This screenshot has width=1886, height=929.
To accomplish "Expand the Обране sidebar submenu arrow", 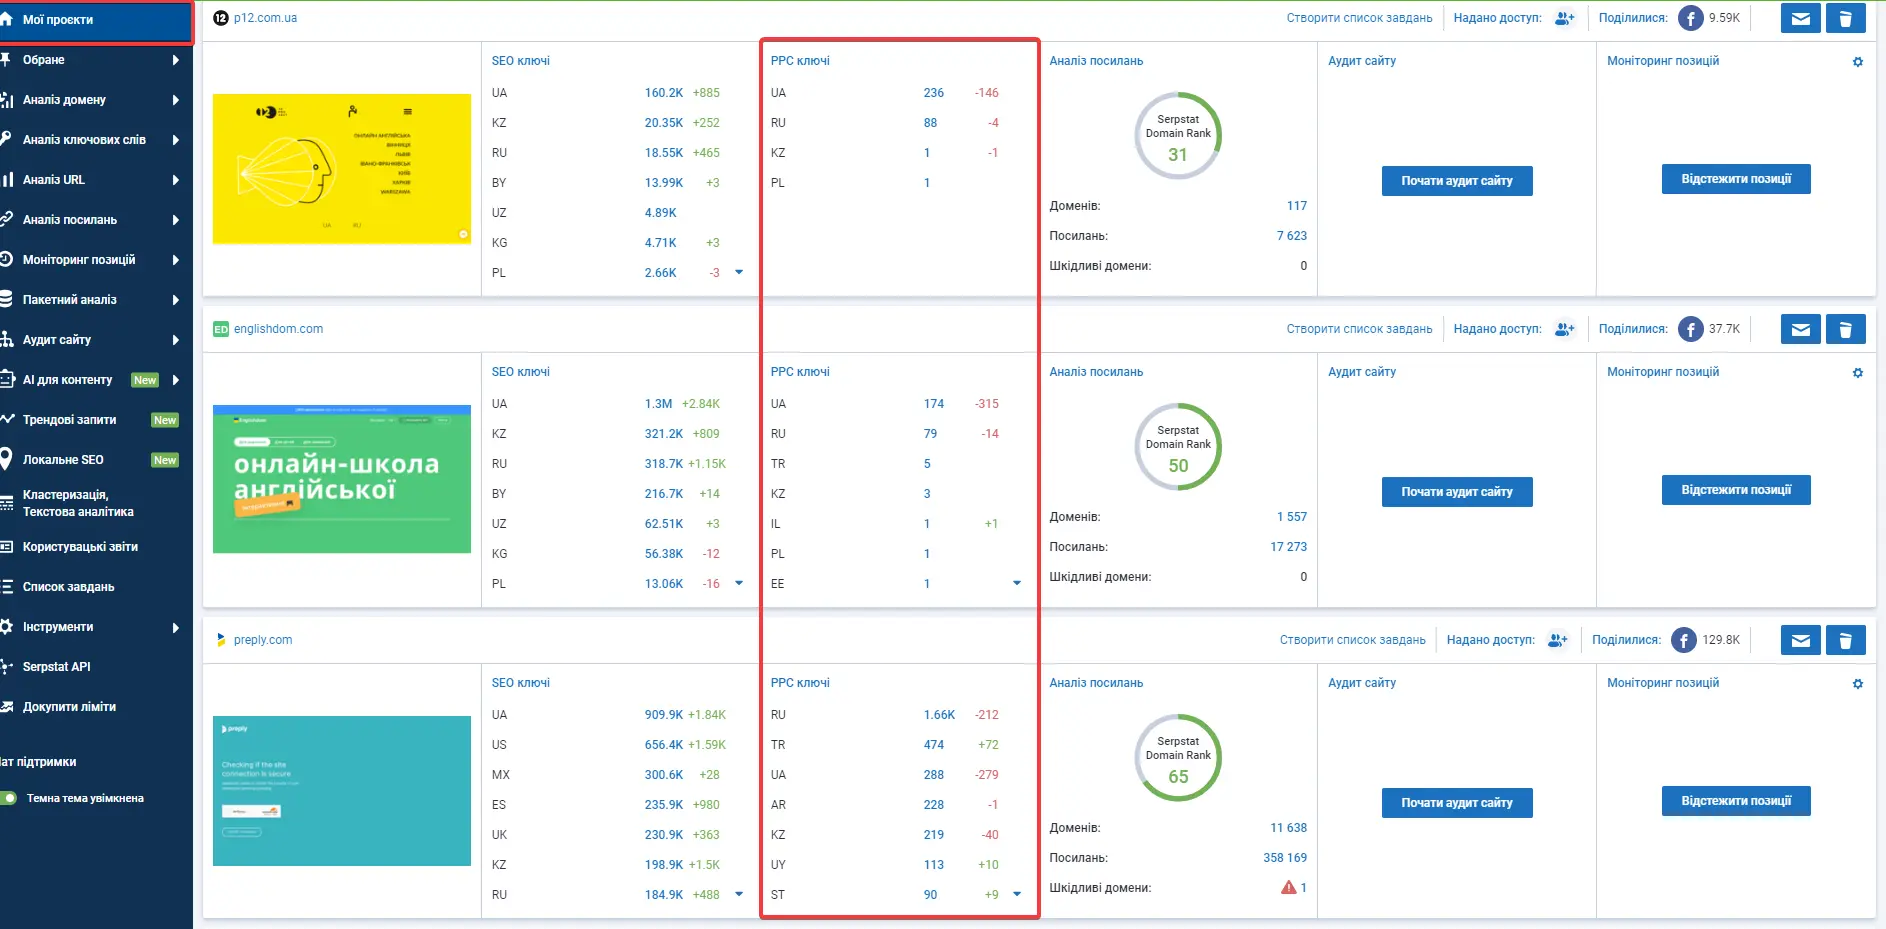I will click(176, 60).
